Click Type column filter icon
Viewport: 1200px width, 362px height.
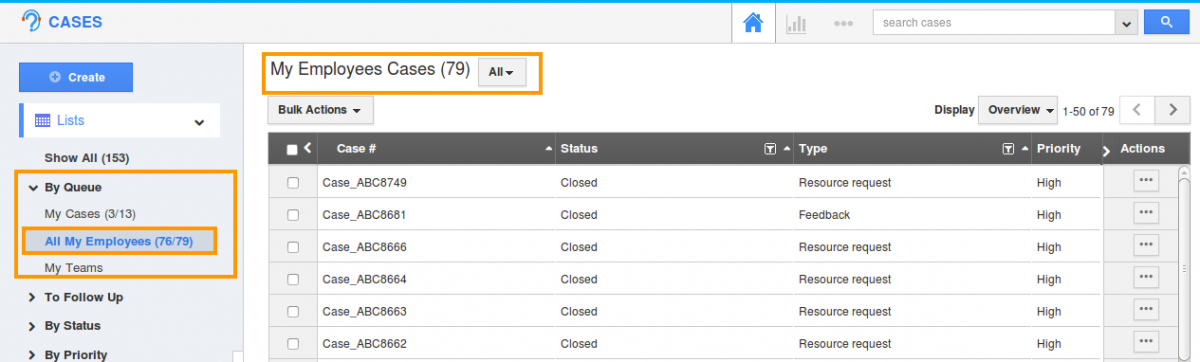pos(1008,149)
